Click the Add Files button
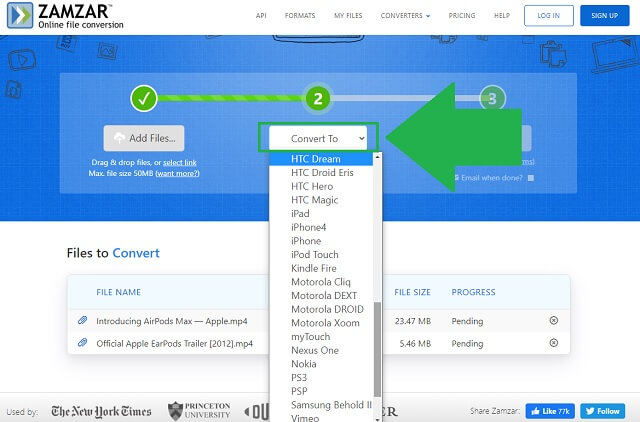 (x=144, y=138)
